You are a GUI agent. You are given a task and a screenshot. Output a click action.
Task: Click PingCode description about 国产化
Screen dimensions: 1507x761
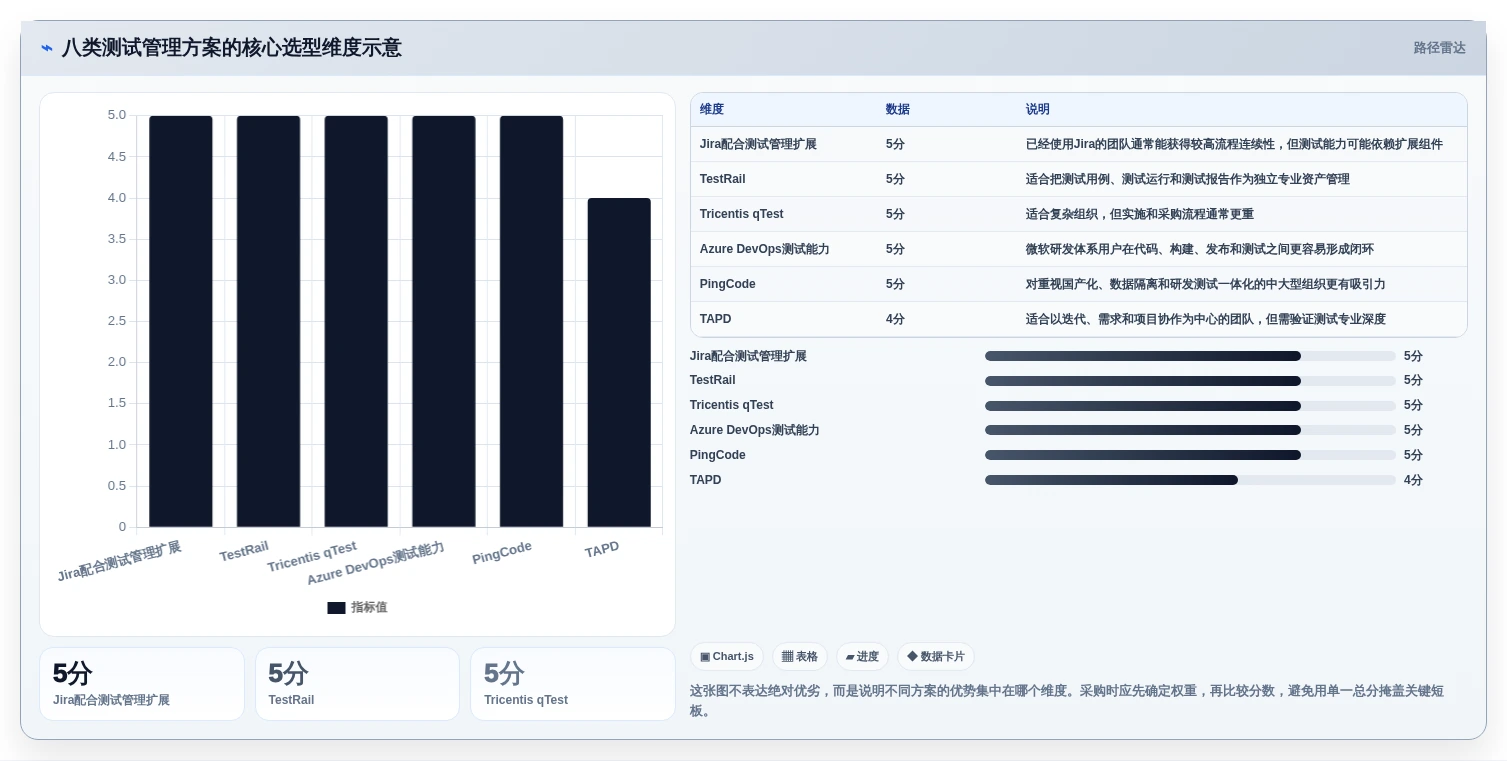pyautogui.click(x=1206, y=284)
